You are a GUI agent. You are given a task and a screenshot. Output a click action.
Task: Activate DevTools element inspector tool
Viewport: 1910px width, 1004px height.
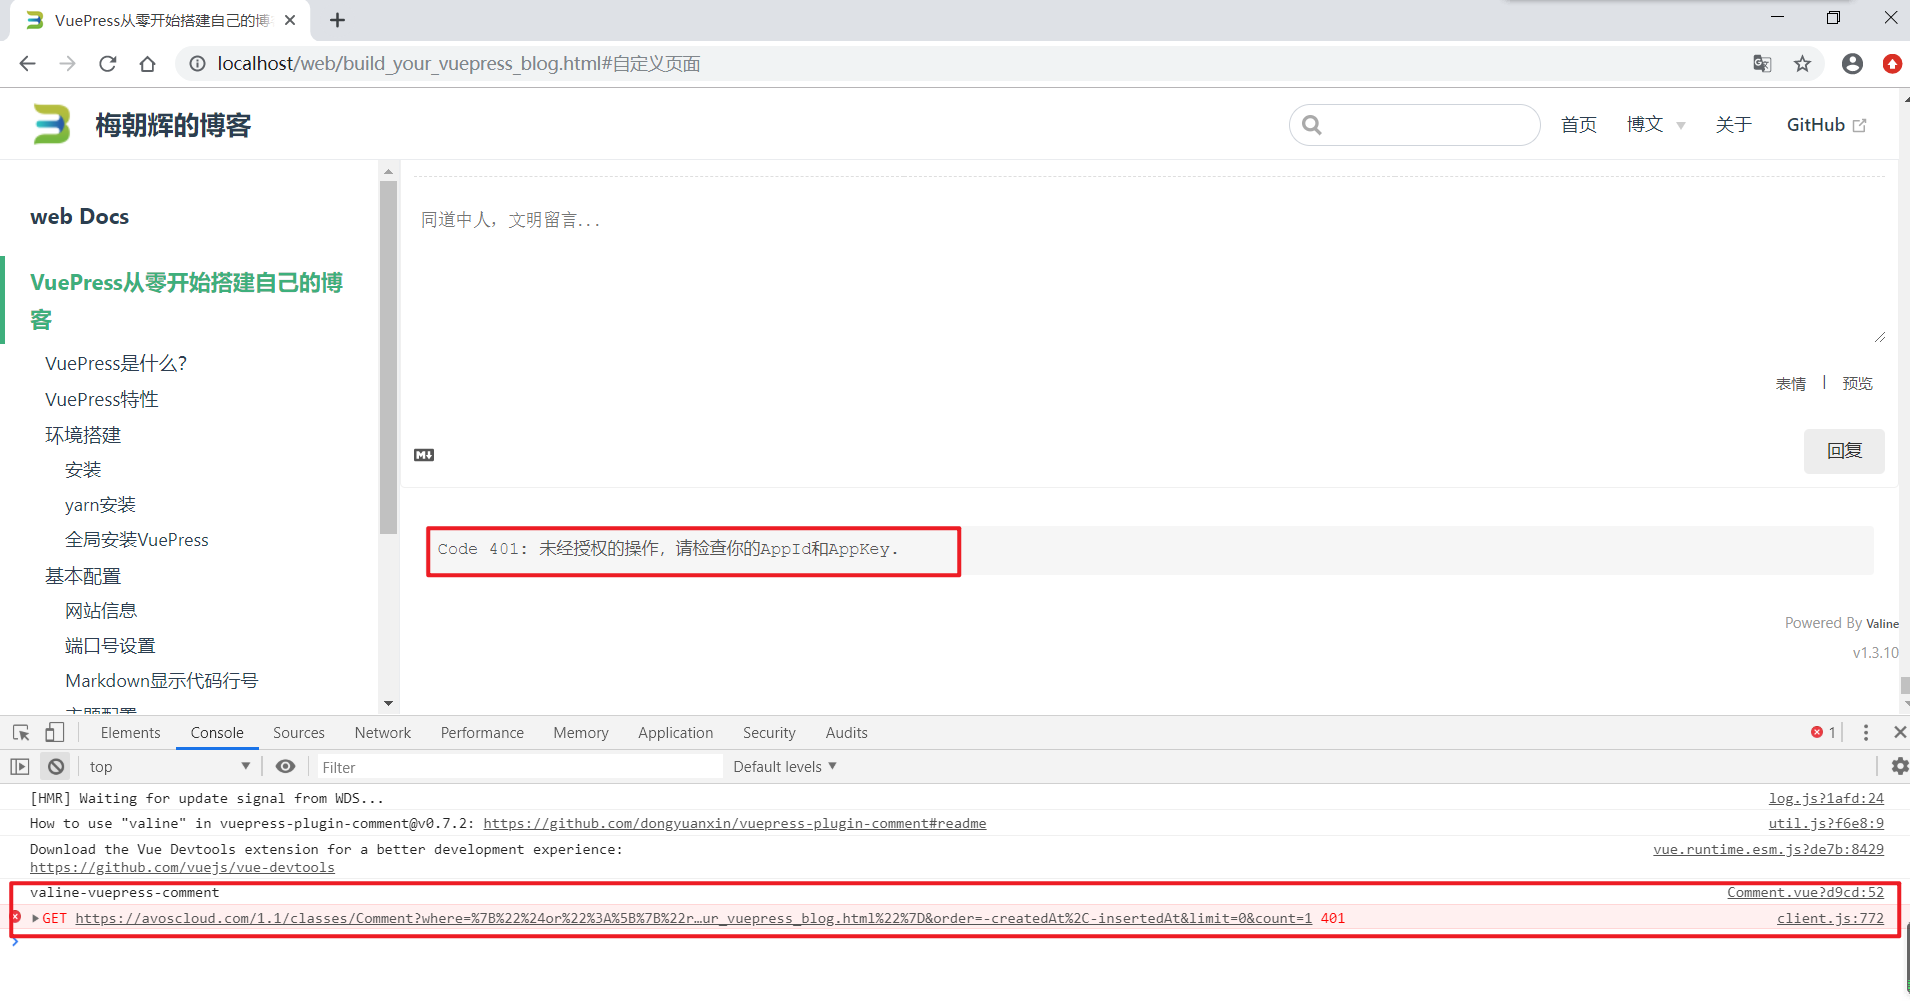(21, 733)
